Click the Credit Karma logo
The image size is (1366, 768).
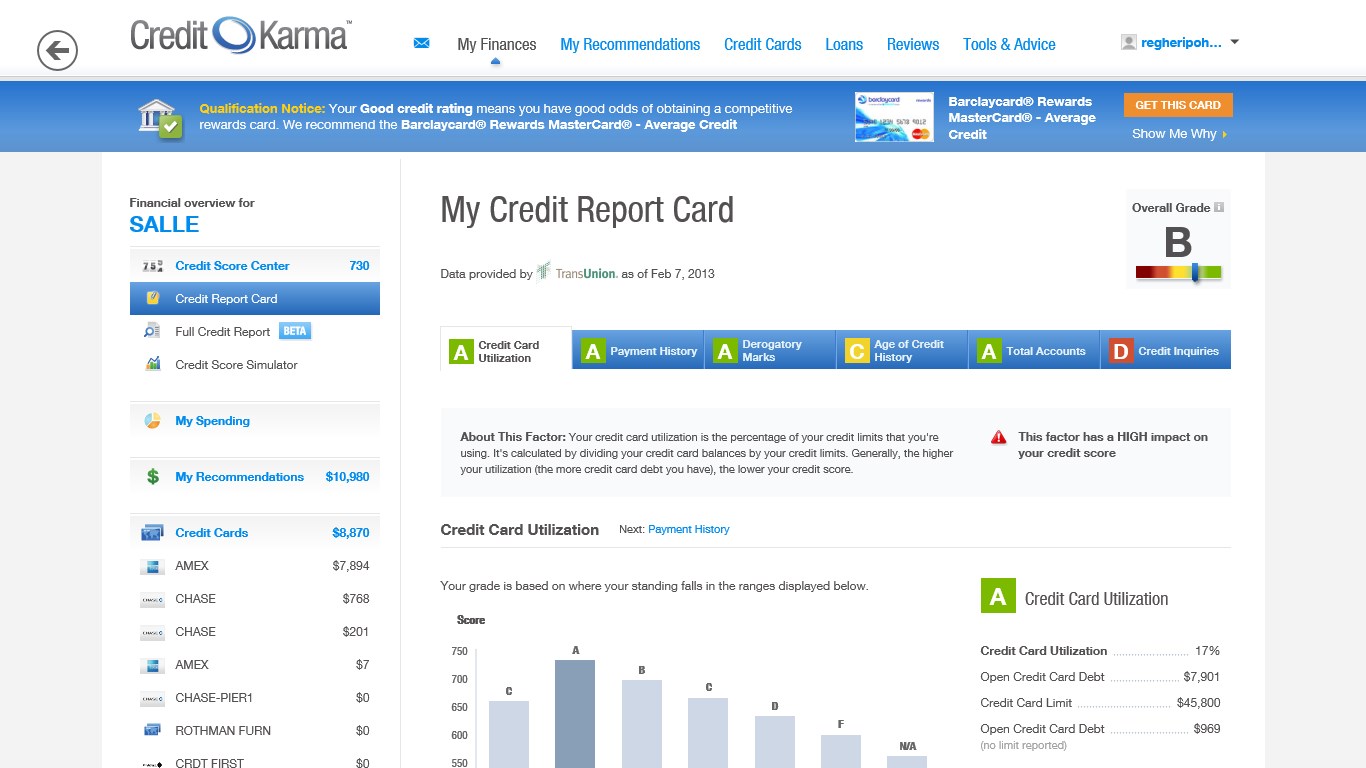pos(241,35)
